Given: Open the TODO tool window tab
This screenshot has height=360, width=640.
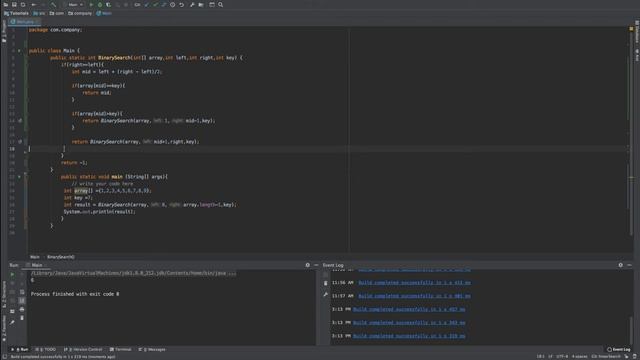Looking at the screenshot, I should [x=46, y=349].
